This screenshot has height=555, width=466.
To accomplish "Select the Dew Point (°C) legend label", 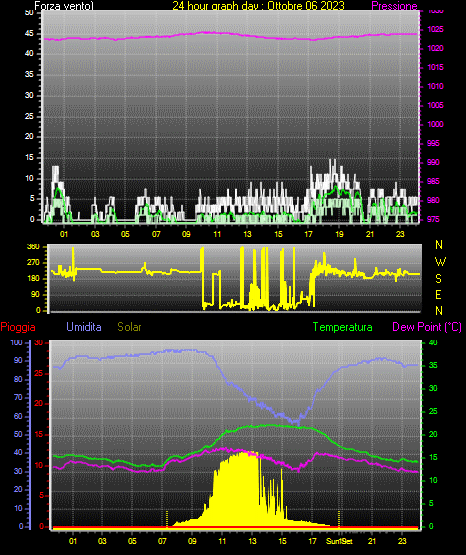I will 427,327.
